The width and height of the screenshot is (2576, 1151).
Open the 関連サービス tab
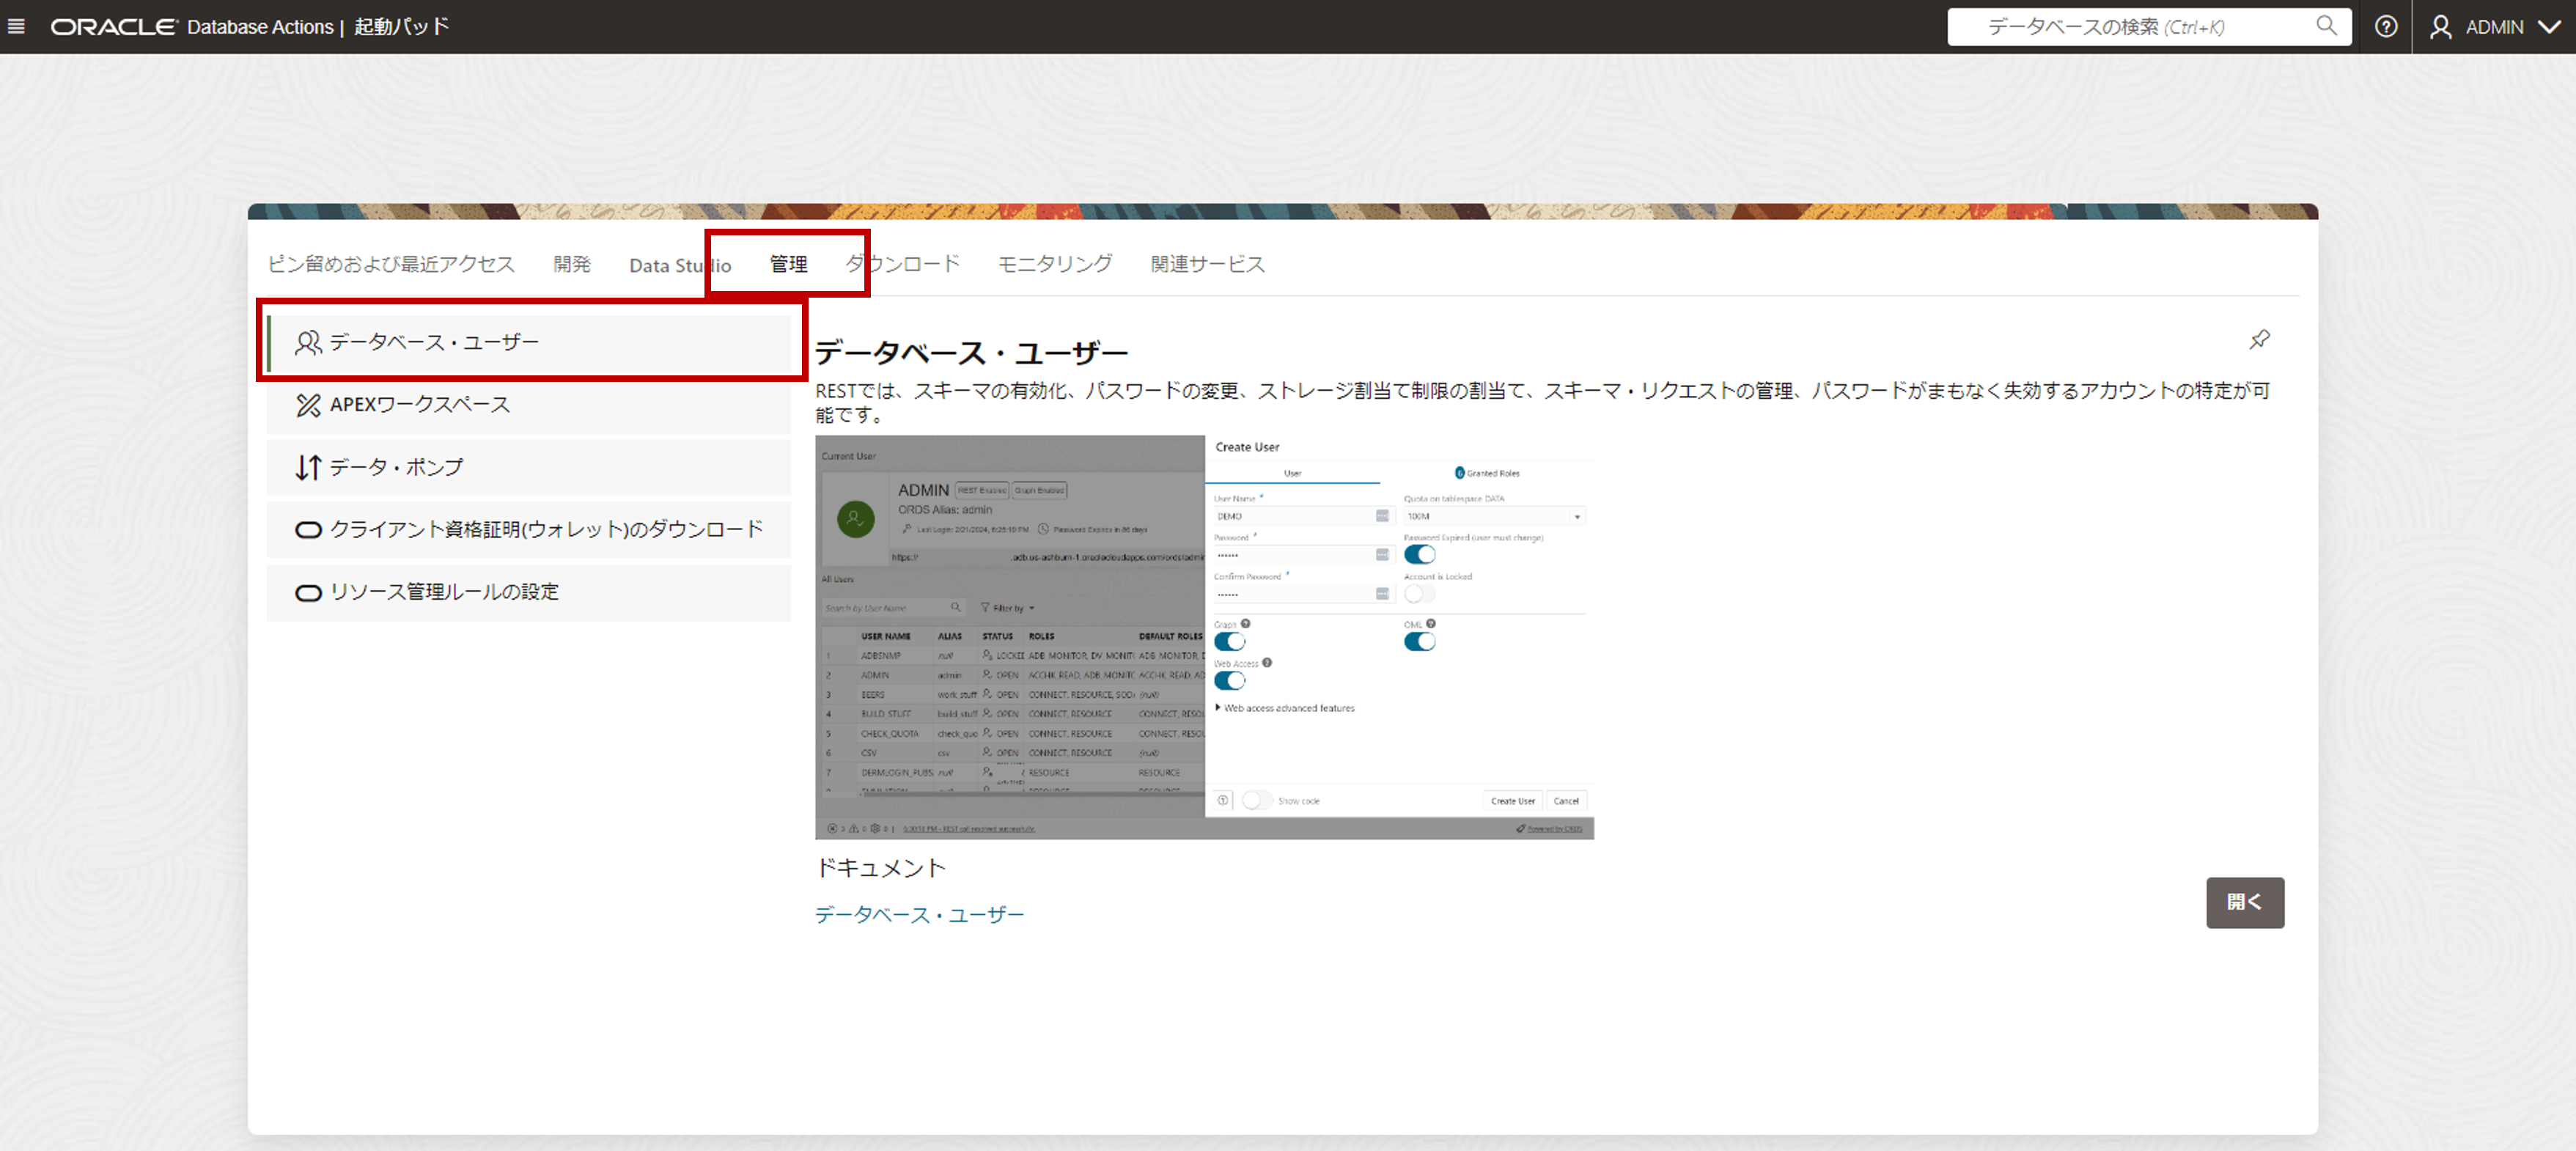(x=1207, y=264)
